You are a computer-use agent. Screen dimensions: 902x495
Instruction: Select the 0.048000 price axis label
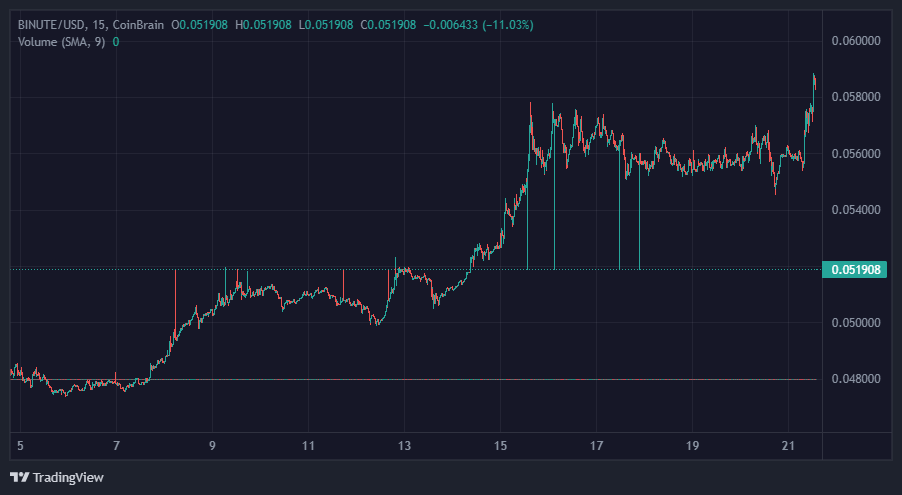856,379
